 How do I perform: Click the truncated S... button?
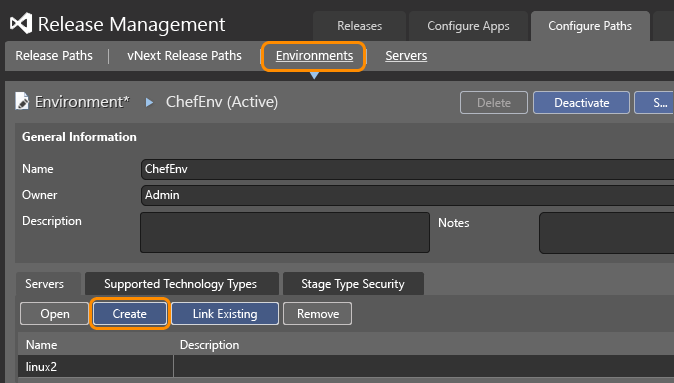655,103
